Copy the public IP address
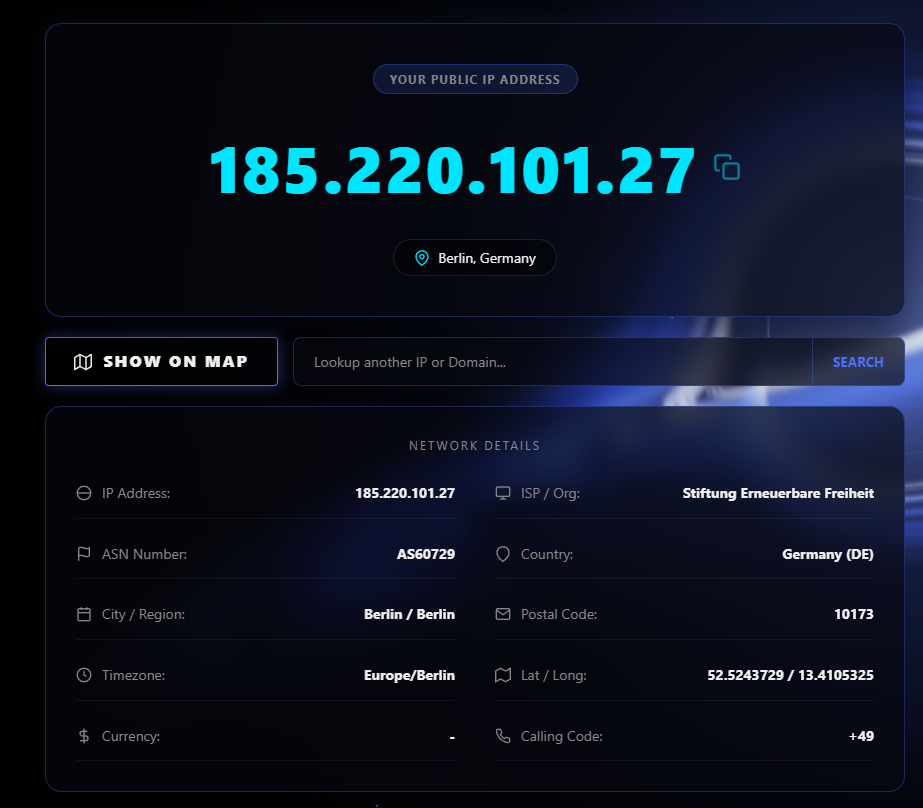923x808 pixels. click(727, 167)
